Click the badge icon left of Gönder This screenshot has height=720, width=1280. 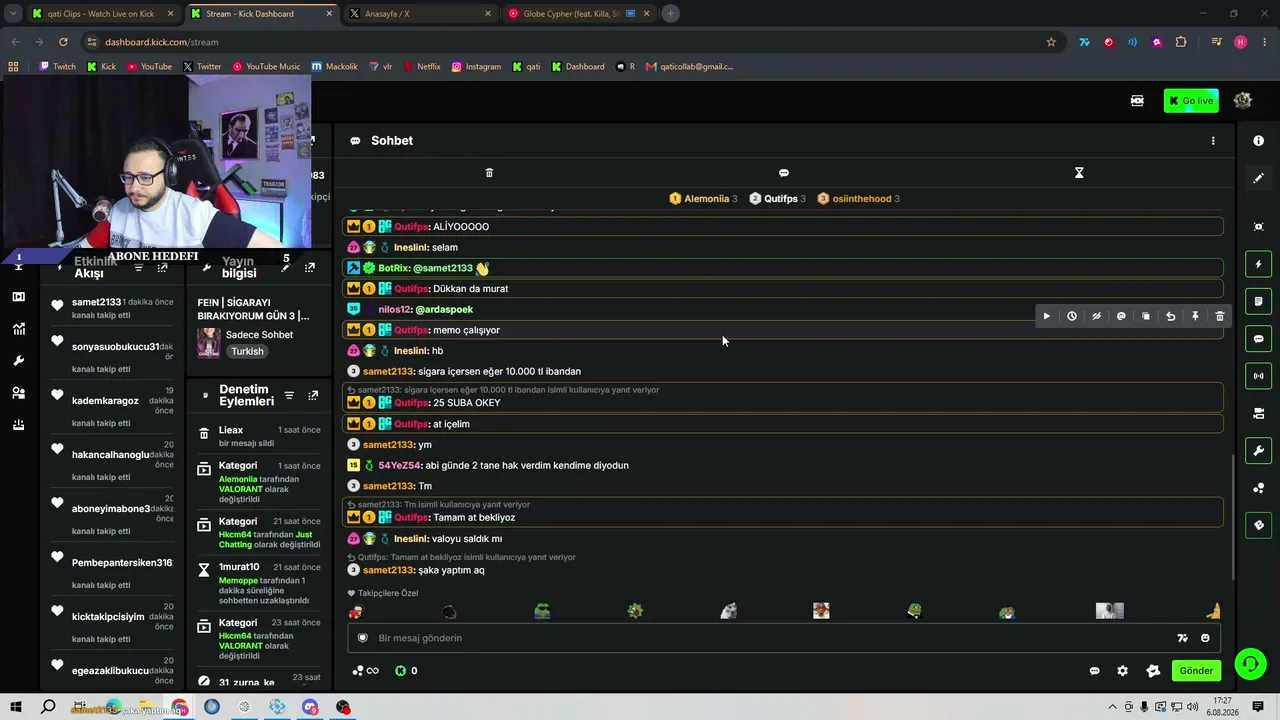[1153, 671]
